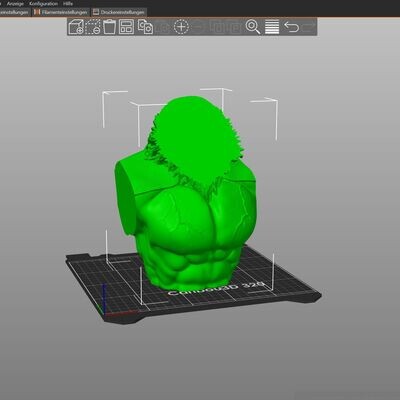The width and height of the screenshot is (400, 400).
Task: Add an instance with the dashed plus icon
Action: click(x=181, y=27)
